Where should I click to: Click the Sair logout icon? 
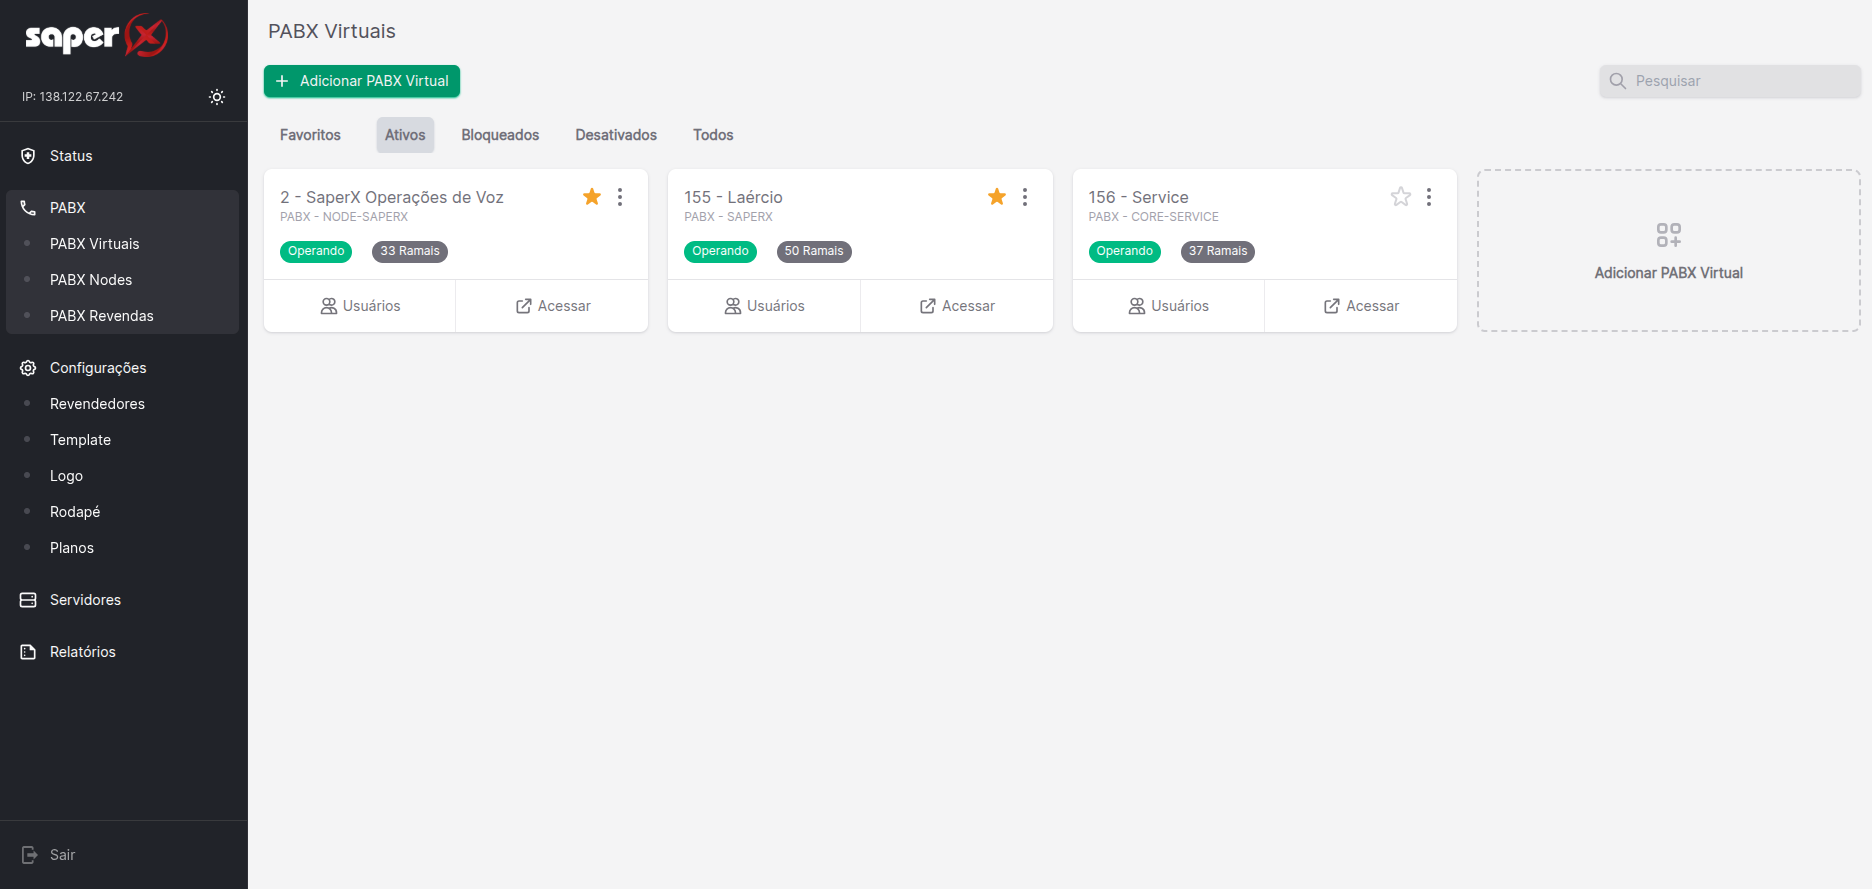click(29, 855)
